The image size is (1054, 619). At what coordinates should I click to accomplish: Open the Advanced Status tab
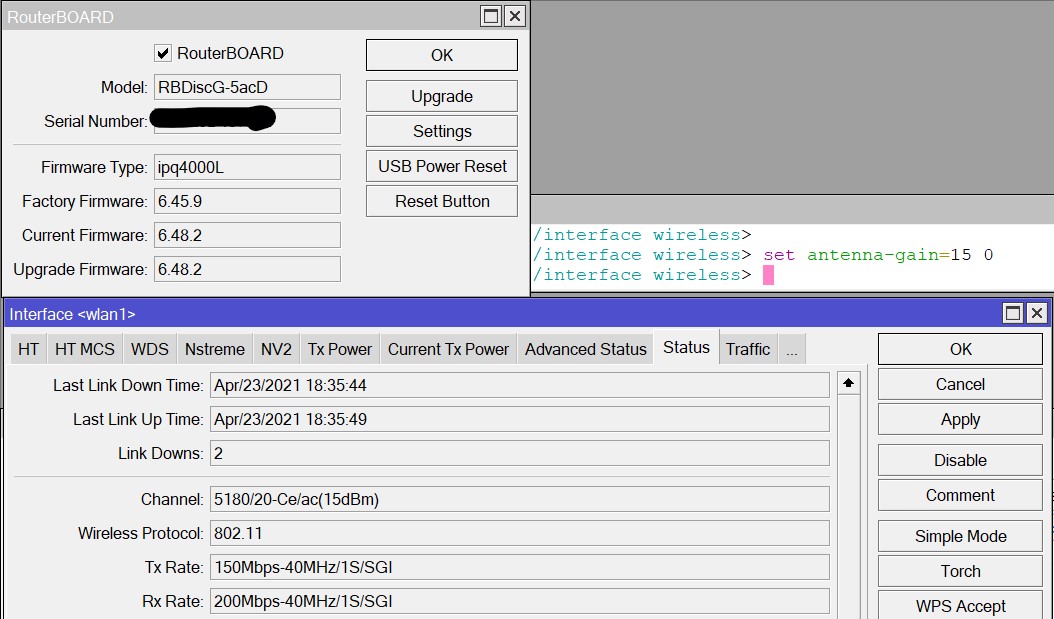click(585, 349)
